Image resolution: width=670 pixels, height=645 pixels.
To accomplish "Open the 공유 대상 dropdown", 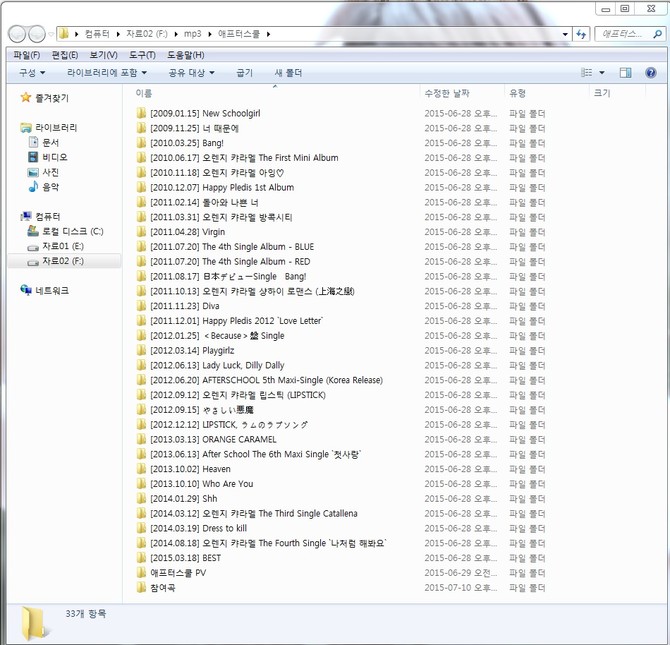I will 191,73.
